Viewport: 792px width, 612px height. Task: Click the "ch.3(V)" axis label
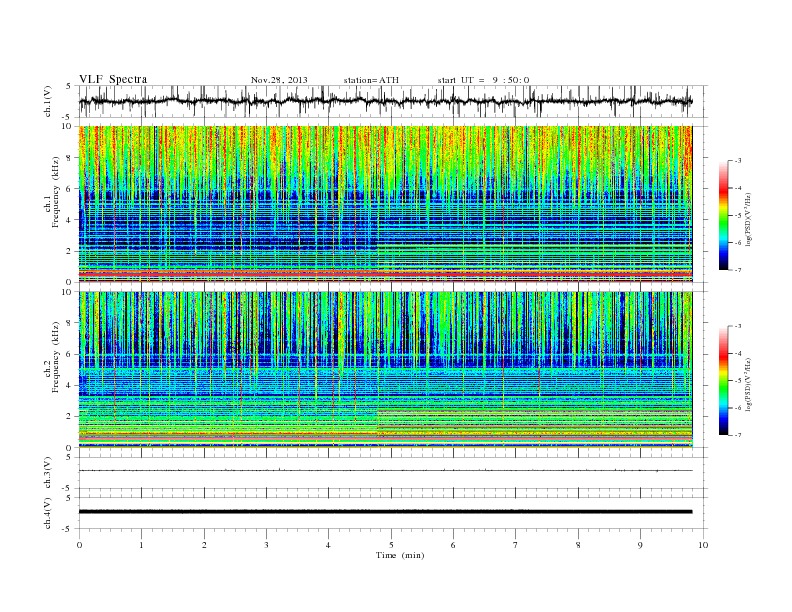(x=48, y=473)
